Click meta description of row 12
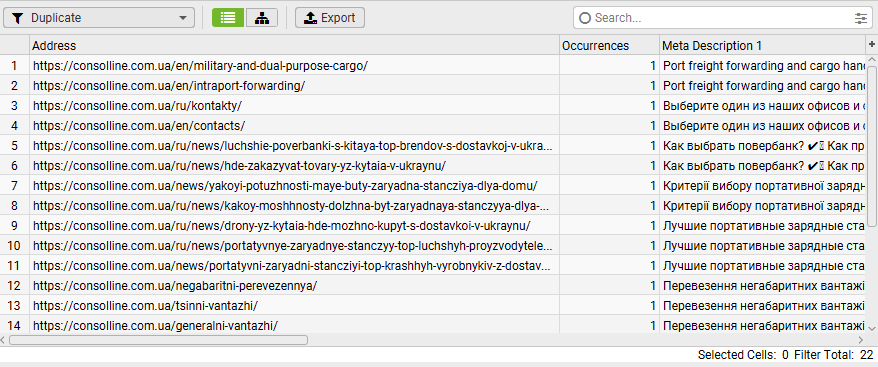The image size is (878, 367). point(763,286)
